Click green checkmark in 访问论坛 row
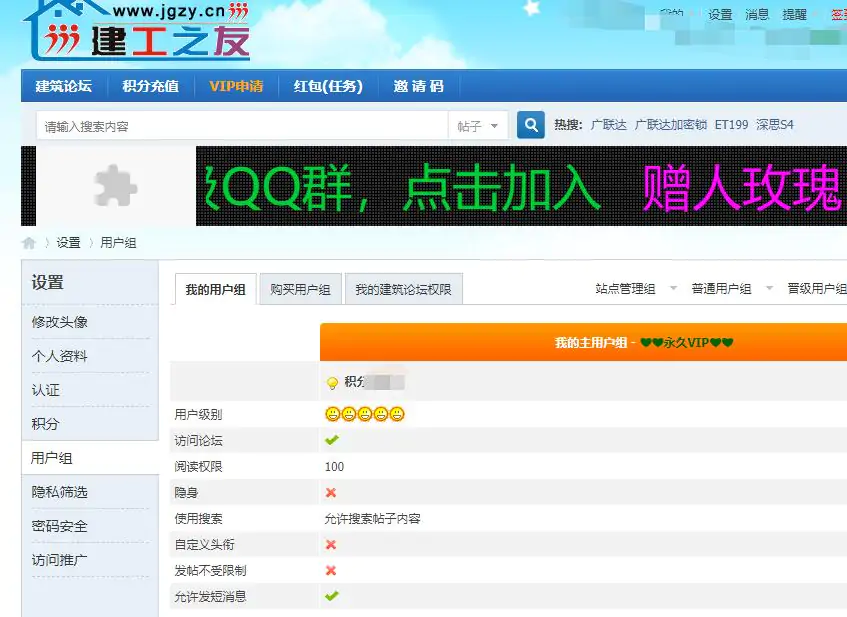 pyautogui.click(x=332, y=440)
